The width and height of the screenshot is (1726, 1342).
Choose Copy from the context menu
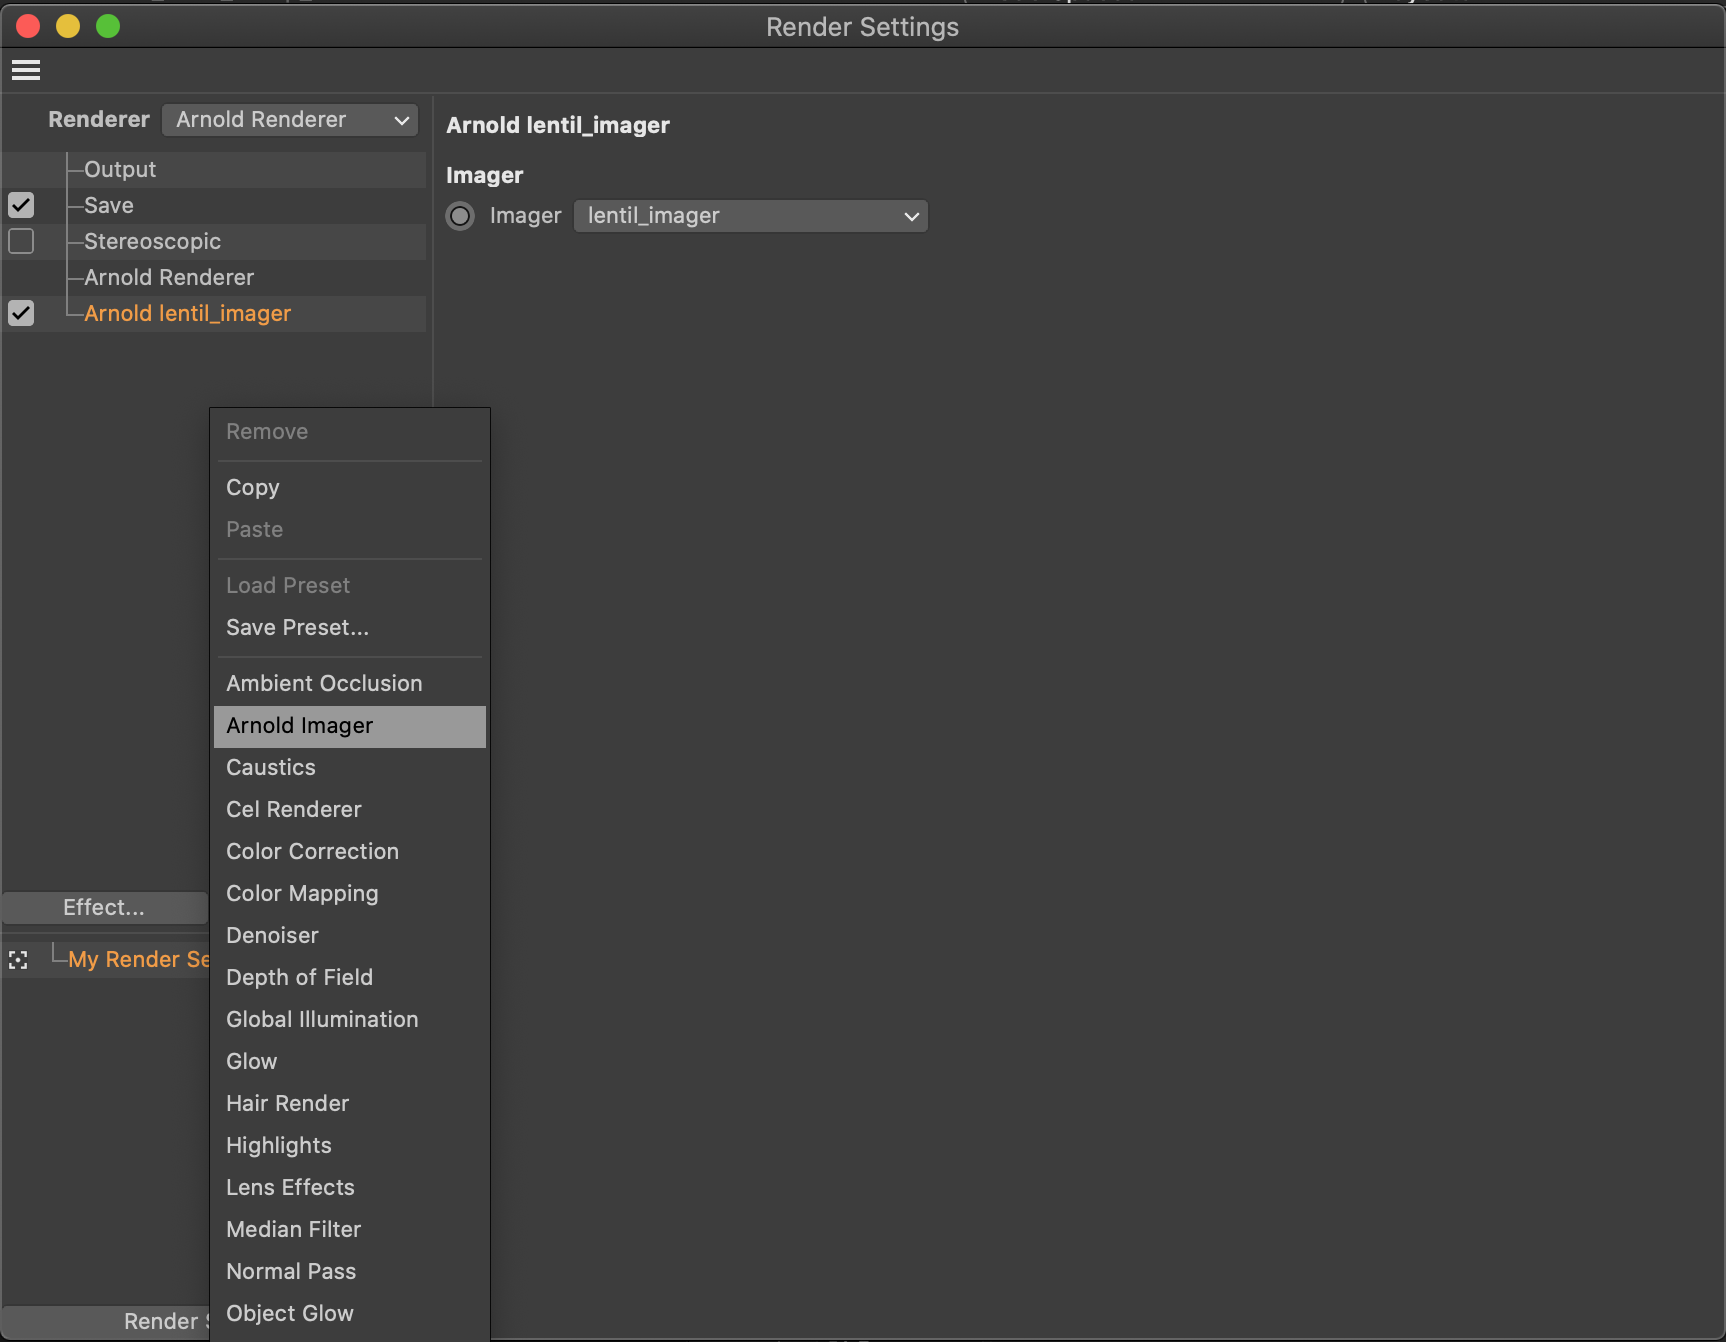tap(350, 488)
